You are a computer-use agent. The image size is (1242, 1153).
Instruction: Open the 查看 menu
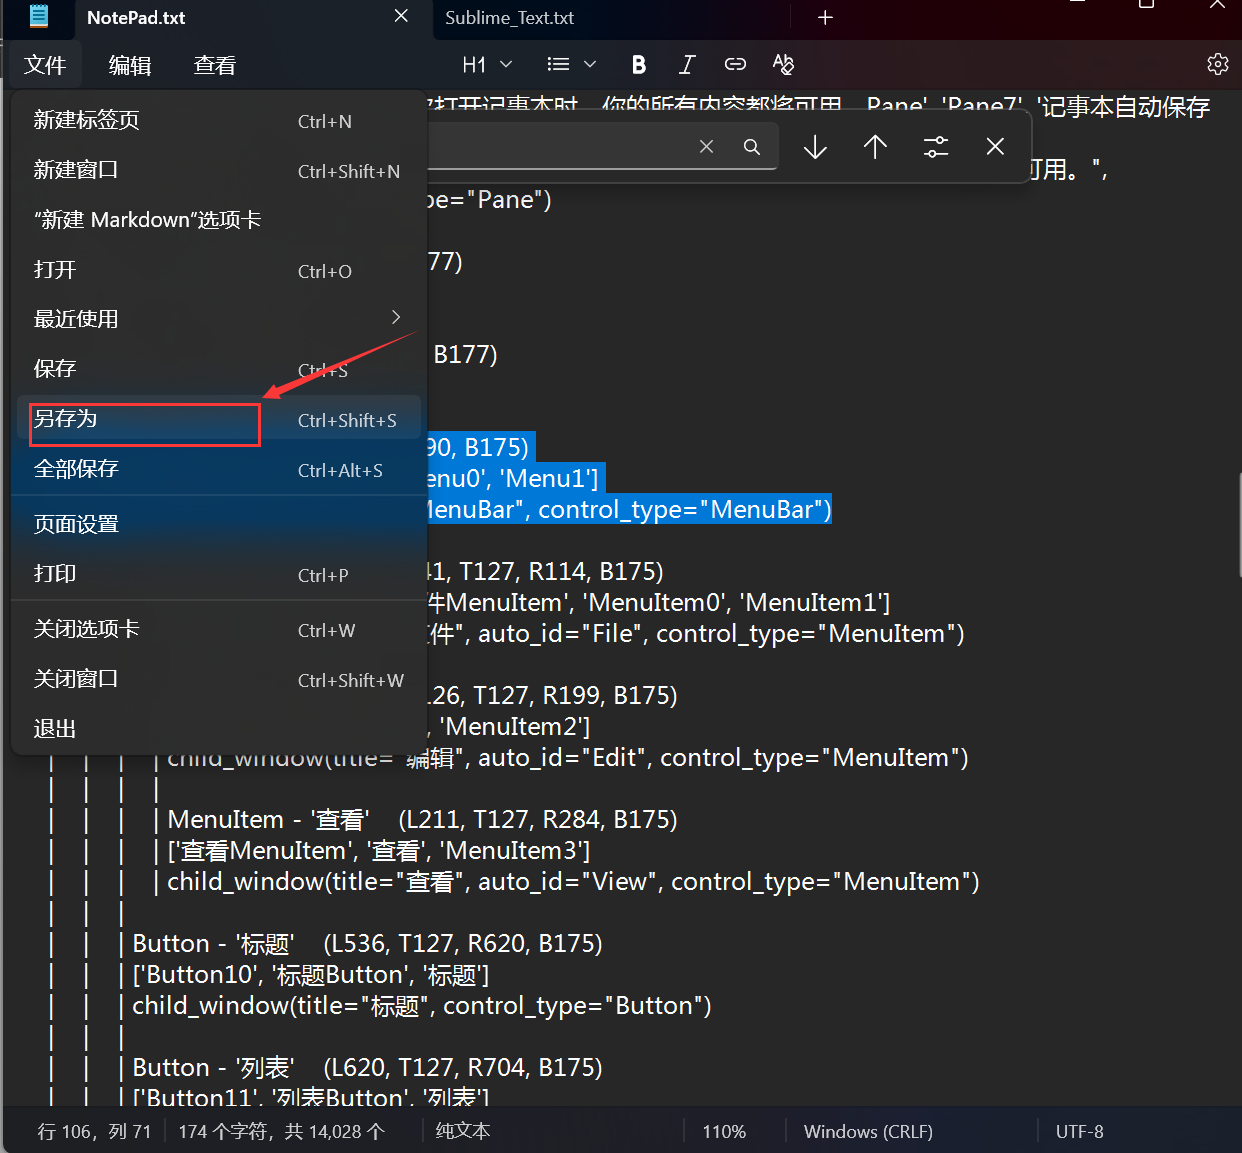tap(215, 65)
